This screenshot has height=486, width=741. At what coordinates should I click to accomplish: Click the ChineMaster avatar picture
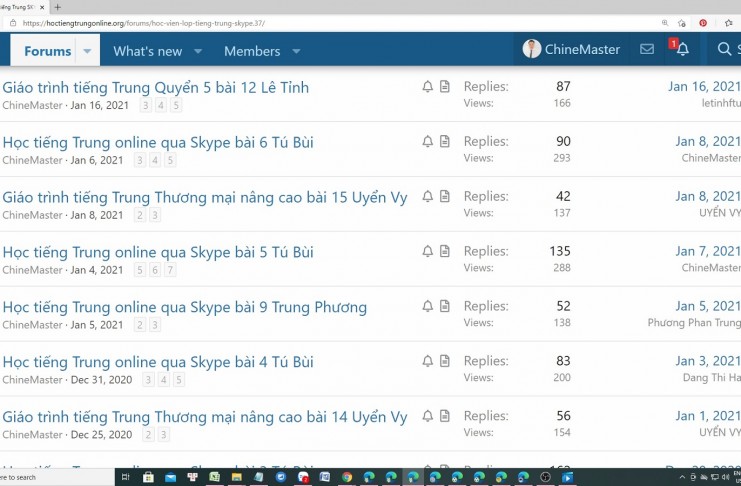point(531,49)
